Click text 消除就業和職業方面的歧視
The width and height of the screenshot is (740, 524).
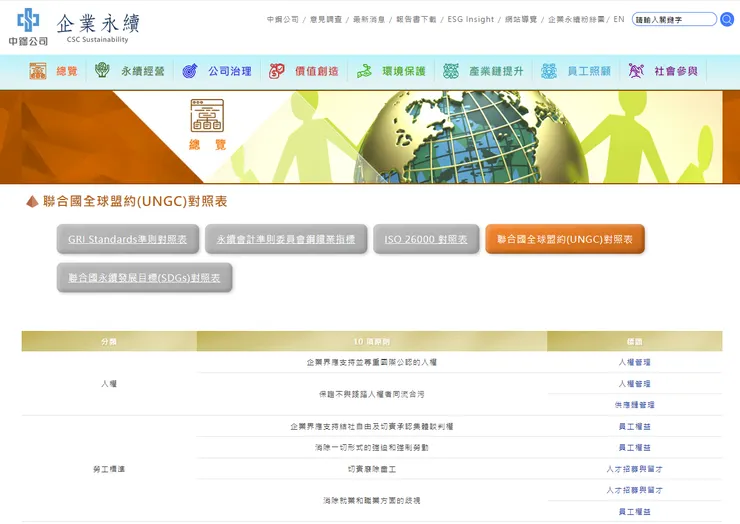point(372,500)
